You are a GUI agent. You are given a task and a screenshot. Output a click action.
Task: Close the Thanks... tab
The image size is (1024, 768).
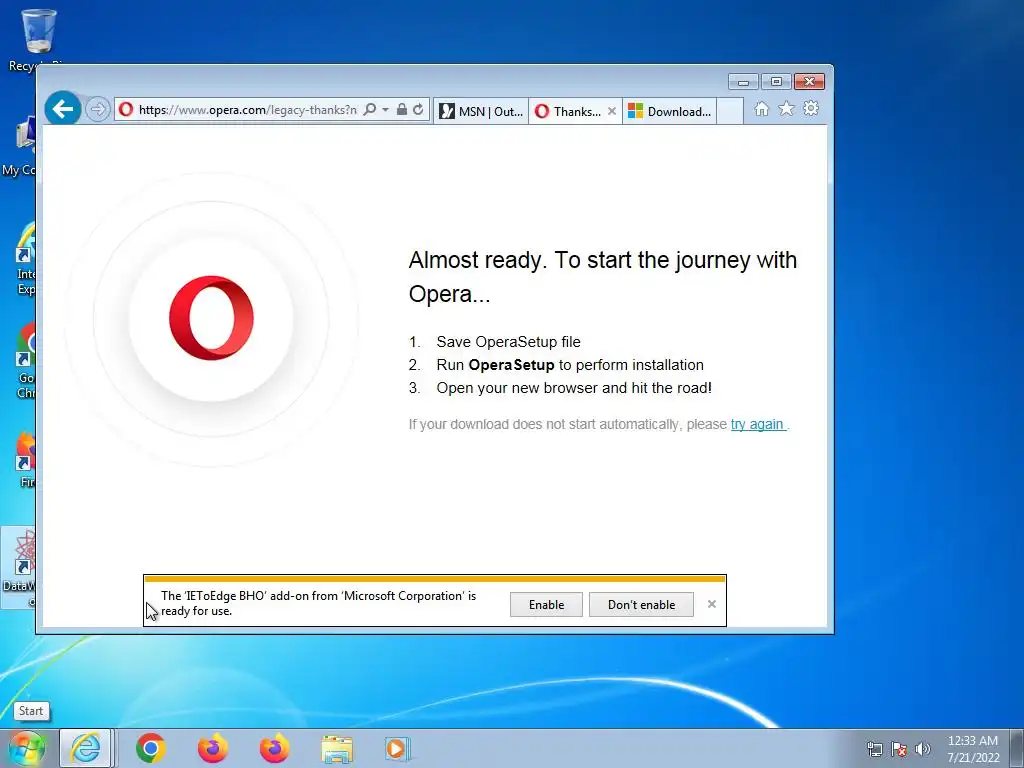pyautogui.click(x=612, y=111)
